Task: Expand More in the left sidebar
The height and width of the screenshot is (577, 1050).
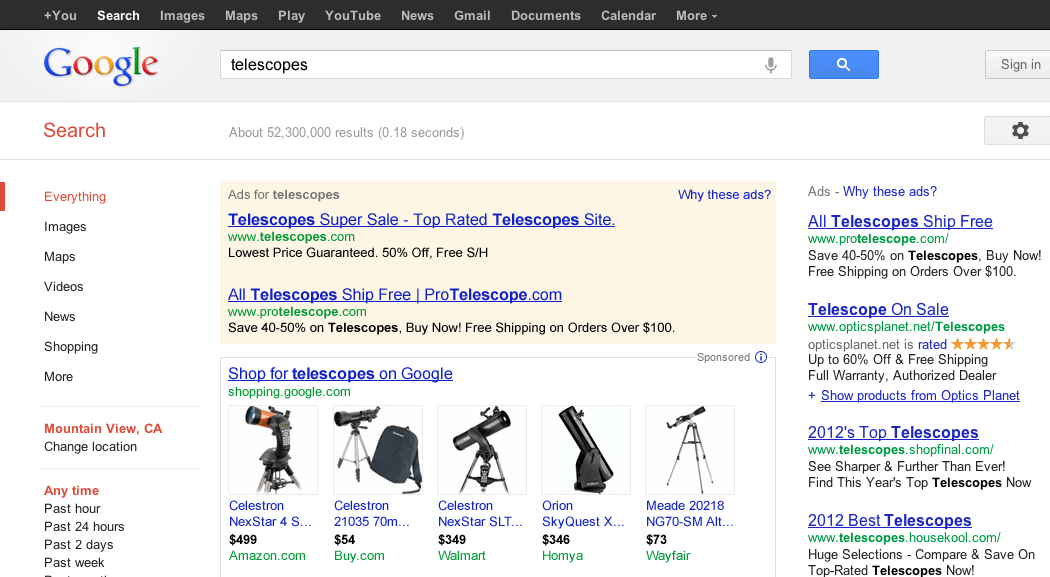Action: pos(58,377)
